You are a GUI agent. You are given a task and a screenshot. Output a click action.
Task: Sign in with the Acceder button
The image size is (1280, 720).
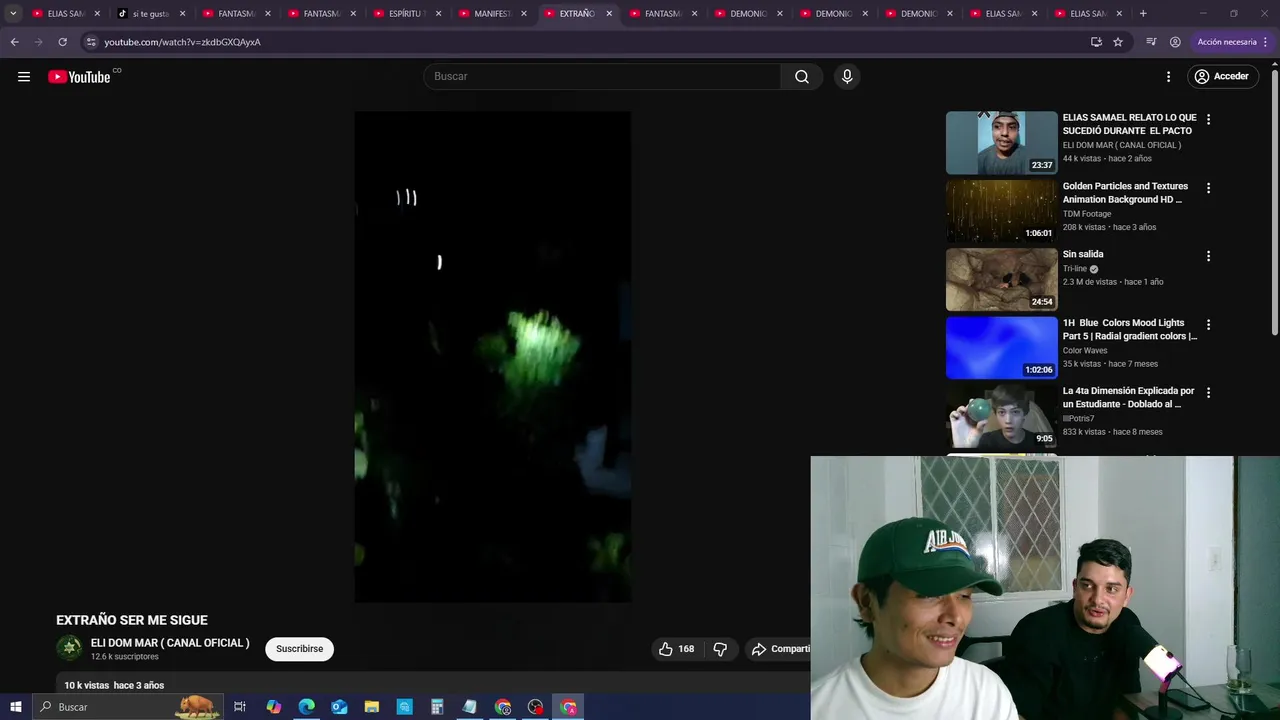[1221, 77]
